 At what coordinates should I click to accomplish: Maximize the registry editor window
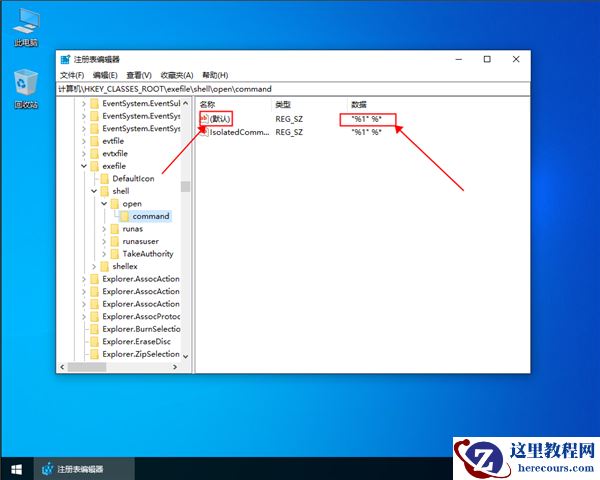[x=487, y=59]
